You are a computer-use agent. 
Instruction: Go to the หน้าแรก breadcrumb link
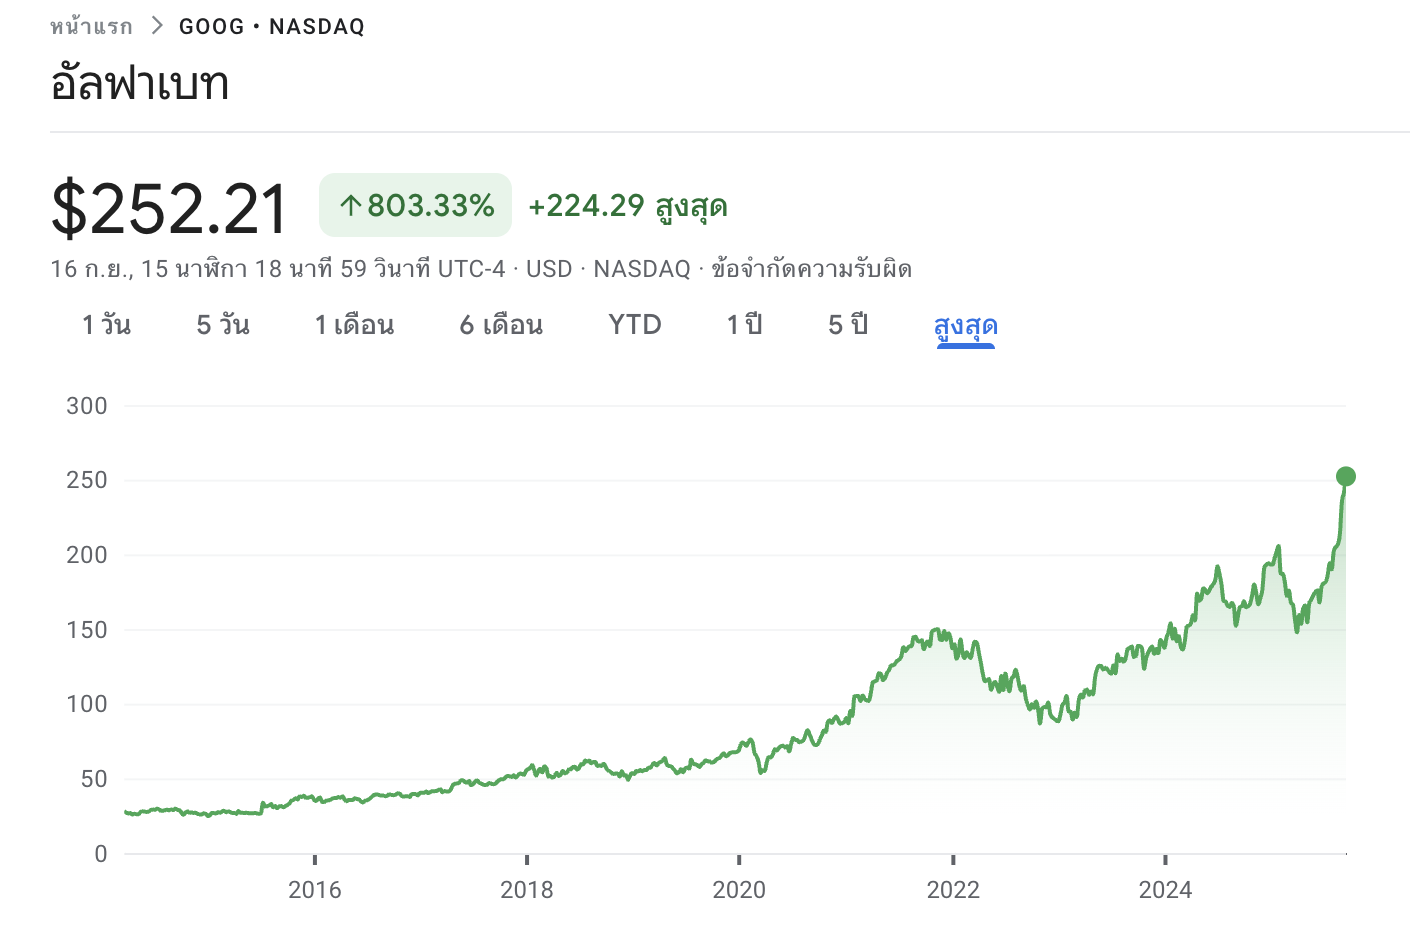coord(91,26)
